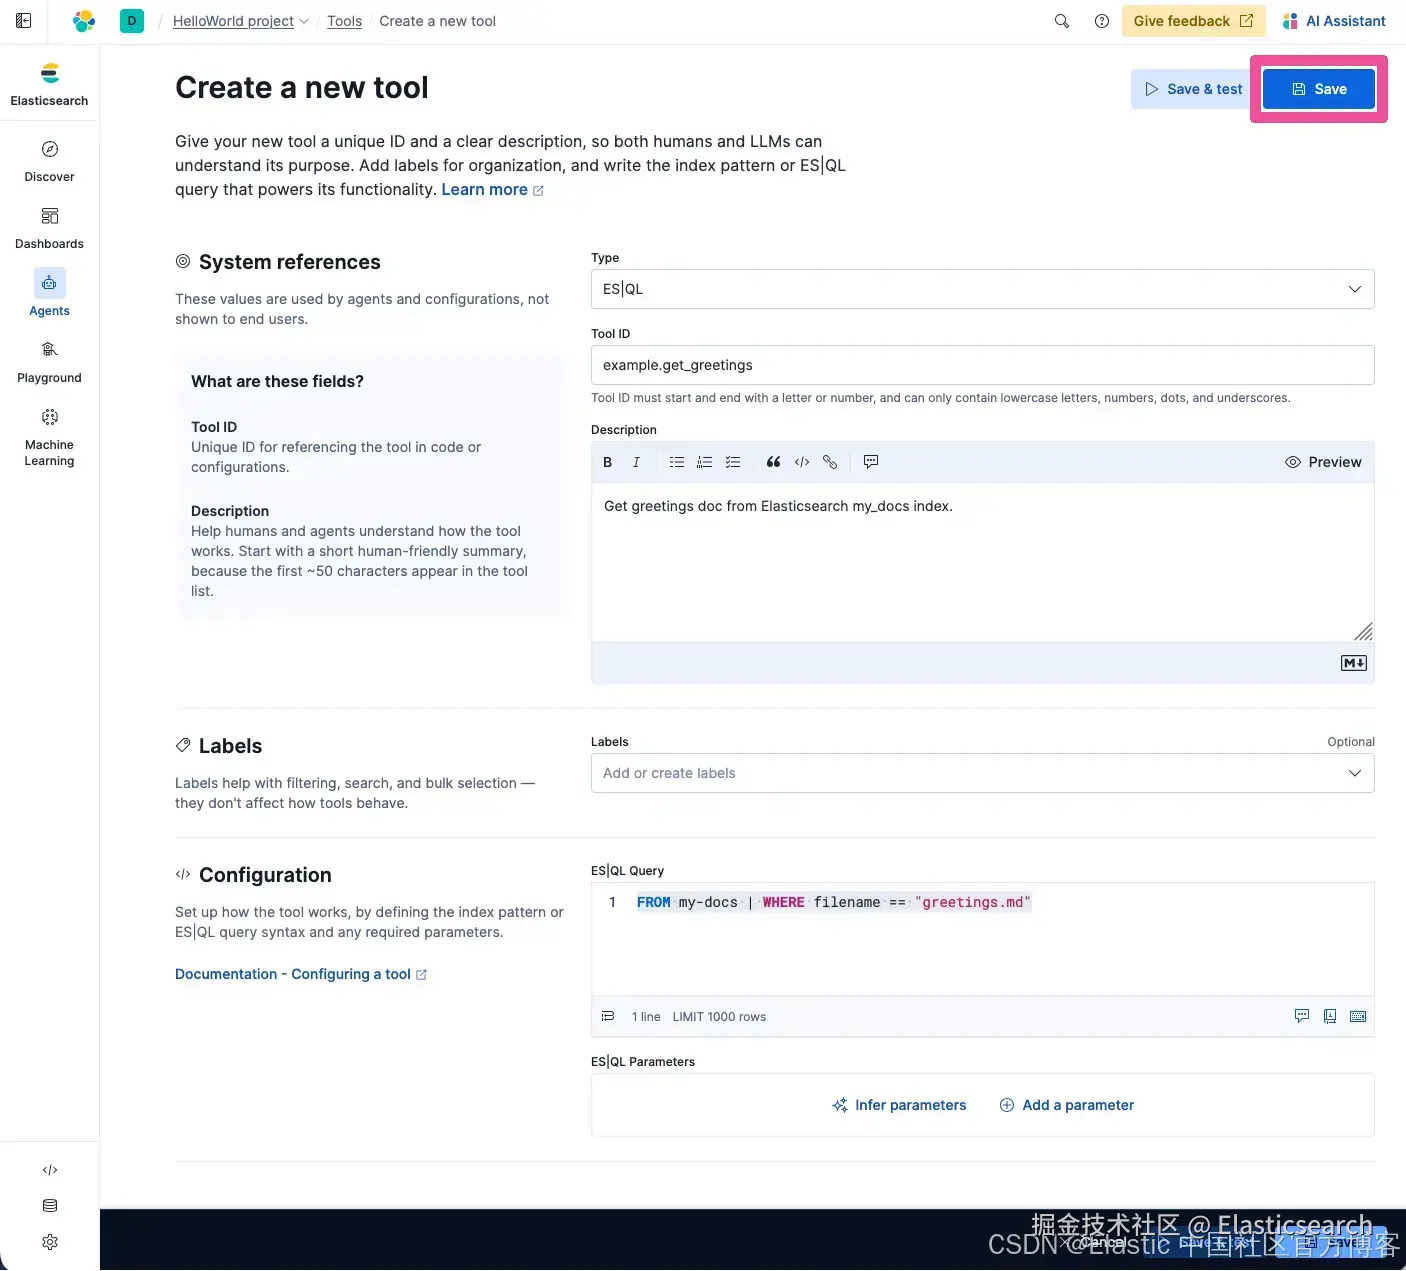Go to Discover in the sidebar
Image resolution: width=1406 pixels, height=1271 pixels.
[x=50, y=162]
